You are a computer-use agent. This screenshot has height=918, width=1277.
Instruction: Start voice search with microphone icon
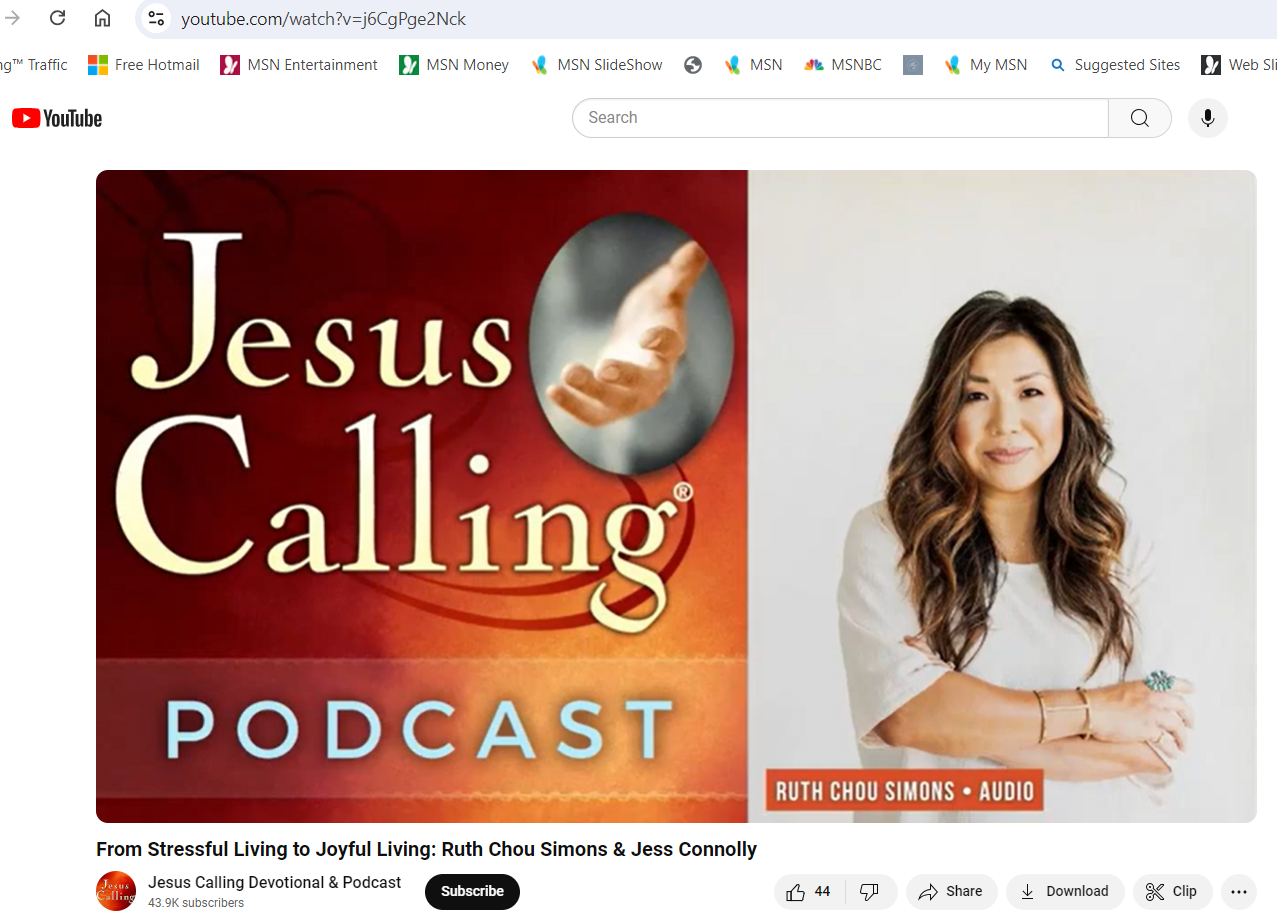tap(1207, 118)
